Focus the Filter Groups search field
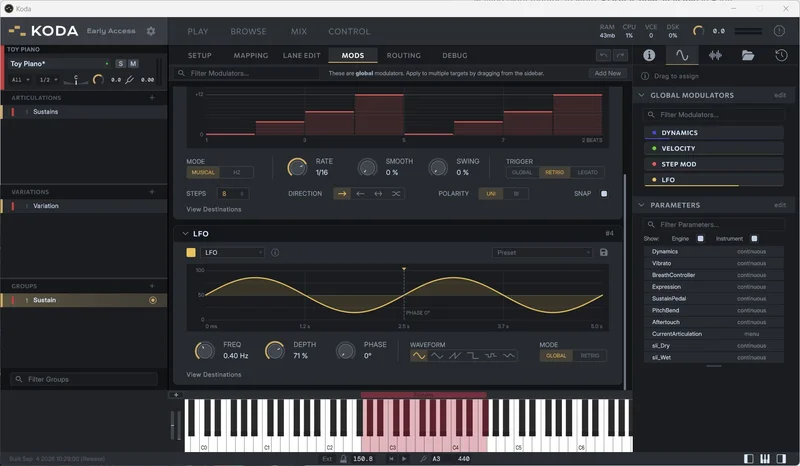The width and height of the screenshot is (800, 466). pyautogui.click(x=84, y=379)
